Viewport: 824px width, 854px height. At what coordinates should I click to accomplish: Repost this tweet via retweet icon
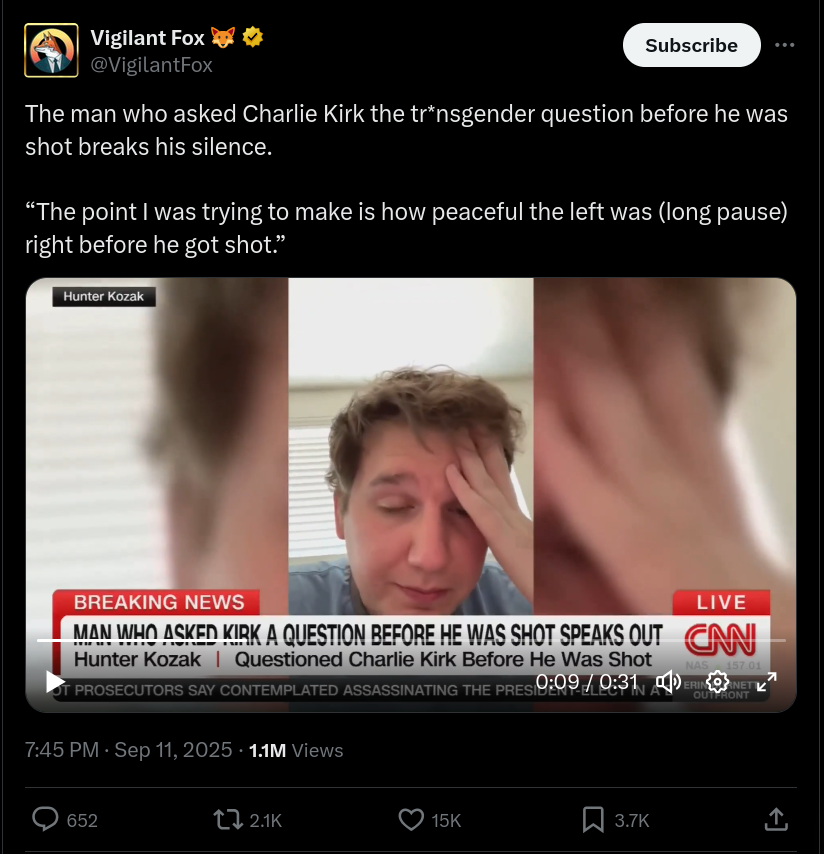coord(228,820)
